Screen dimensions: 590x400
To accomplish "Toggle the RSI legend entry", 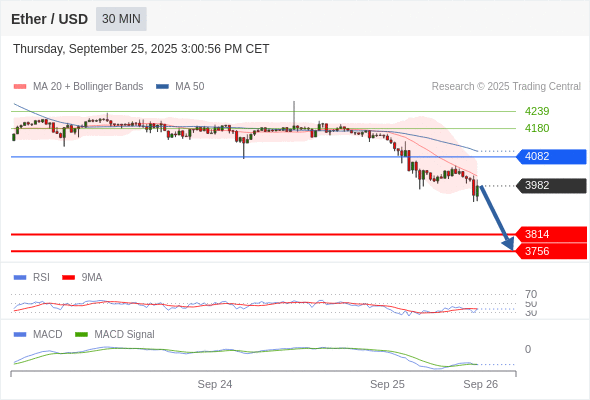I will [32, 277].
